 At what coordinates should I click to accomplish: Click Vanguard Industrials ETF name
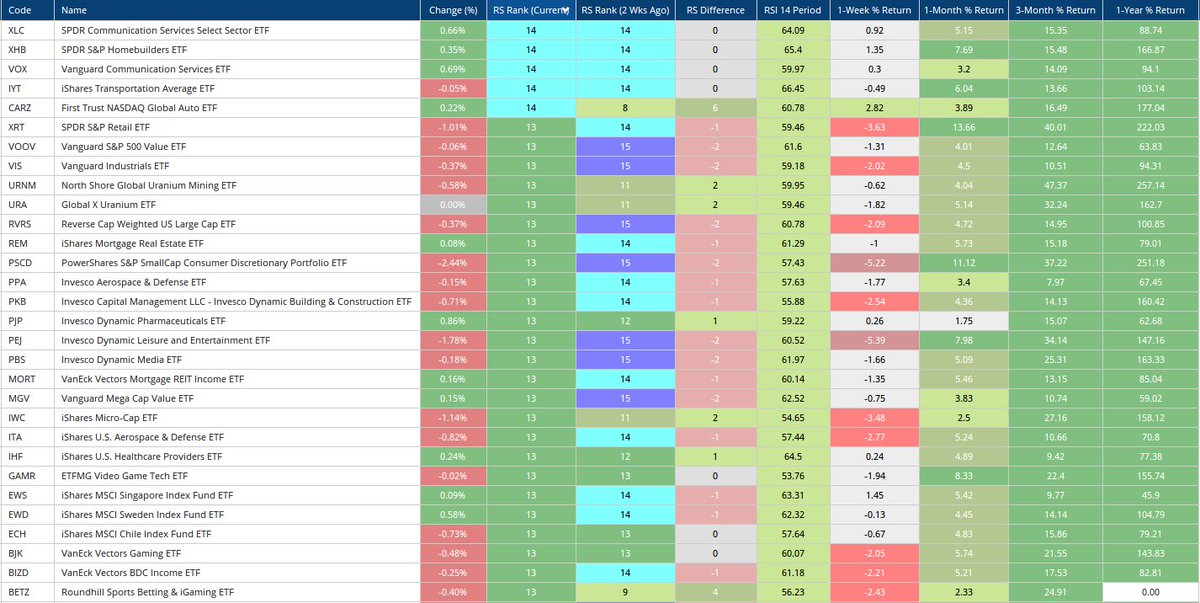(x=115, y=166)
